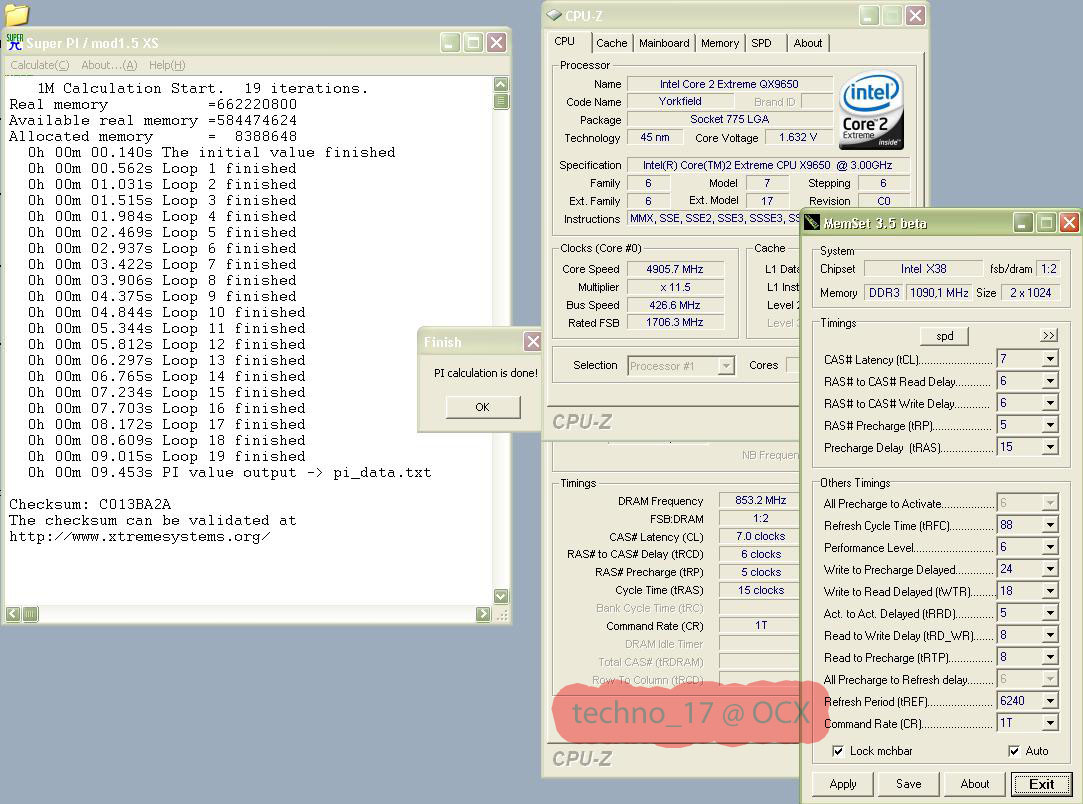Click the Intel Core 2 Extreme logo
The height and width of the screenshot is (804, 1083).
871,111
